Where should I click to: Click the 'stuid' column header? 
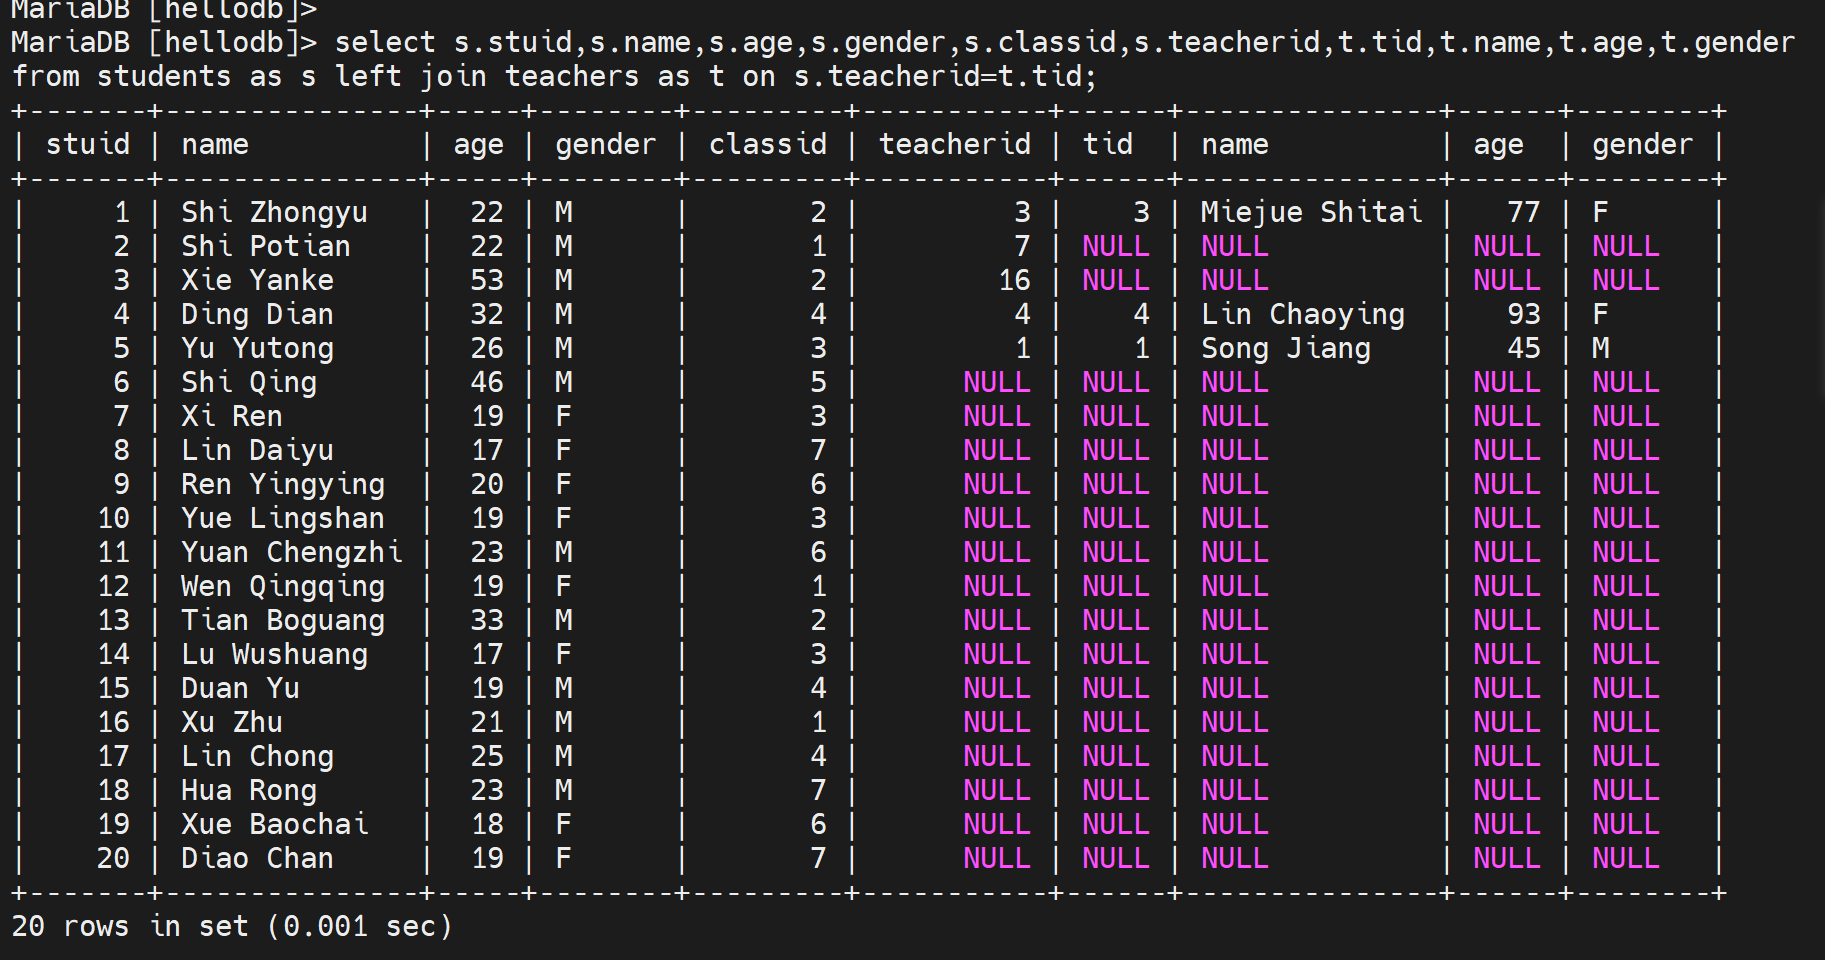click(x=88, y=145)
